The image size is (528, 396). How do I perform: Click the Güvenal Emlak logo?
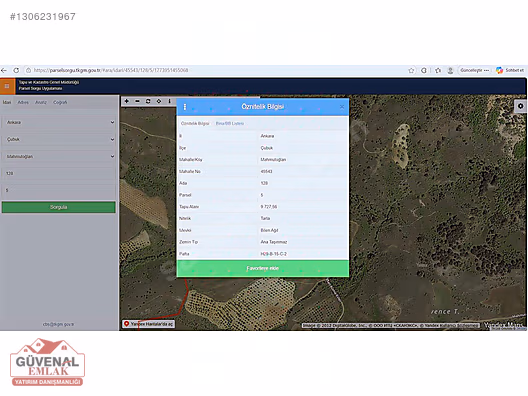pos(47,362)
